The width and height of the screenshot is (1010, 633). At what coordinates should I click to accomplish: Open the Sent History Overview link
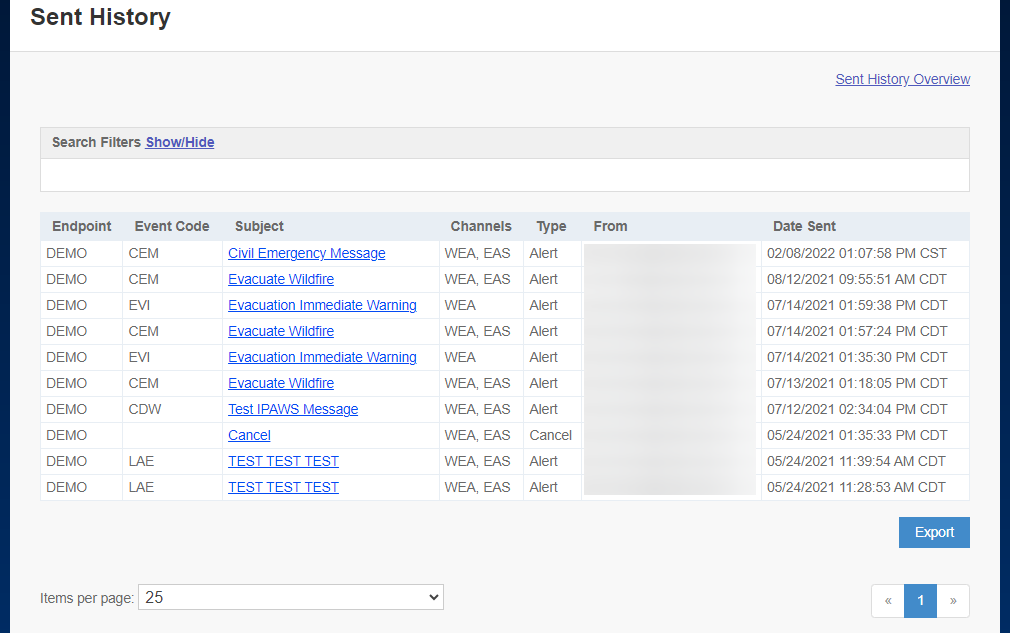pyautogui.click(x=902, y=79)
